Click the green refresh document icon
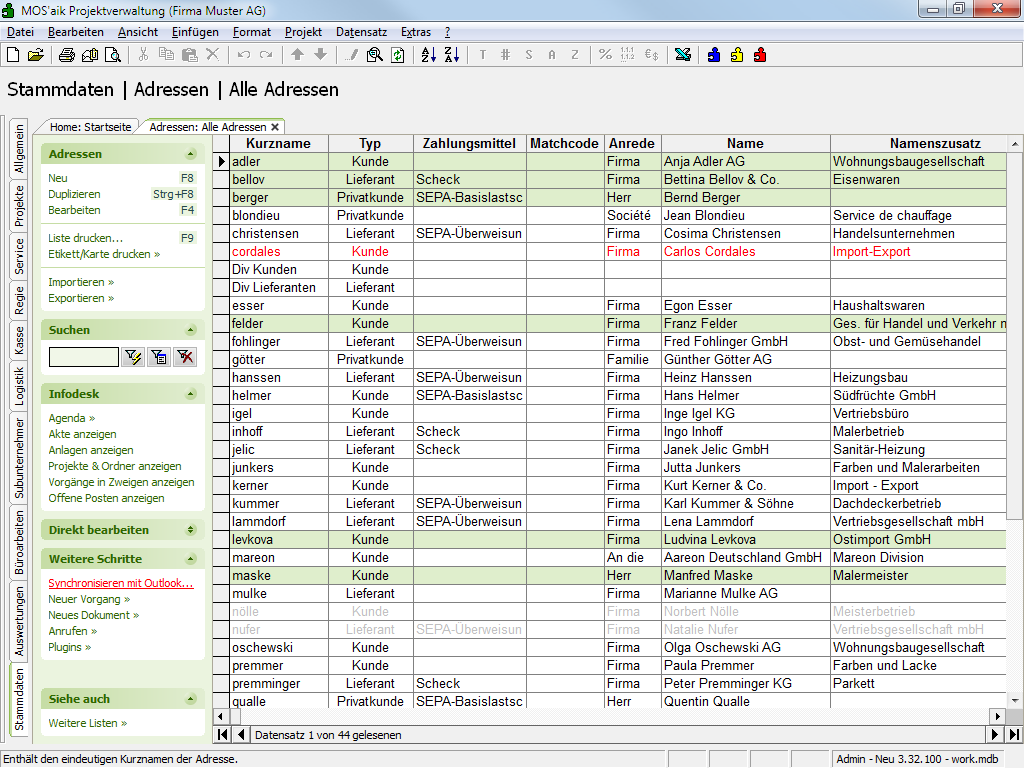The width and height of the screenshot is (1024, 768). pyautogui.click(x=398, y=56)
